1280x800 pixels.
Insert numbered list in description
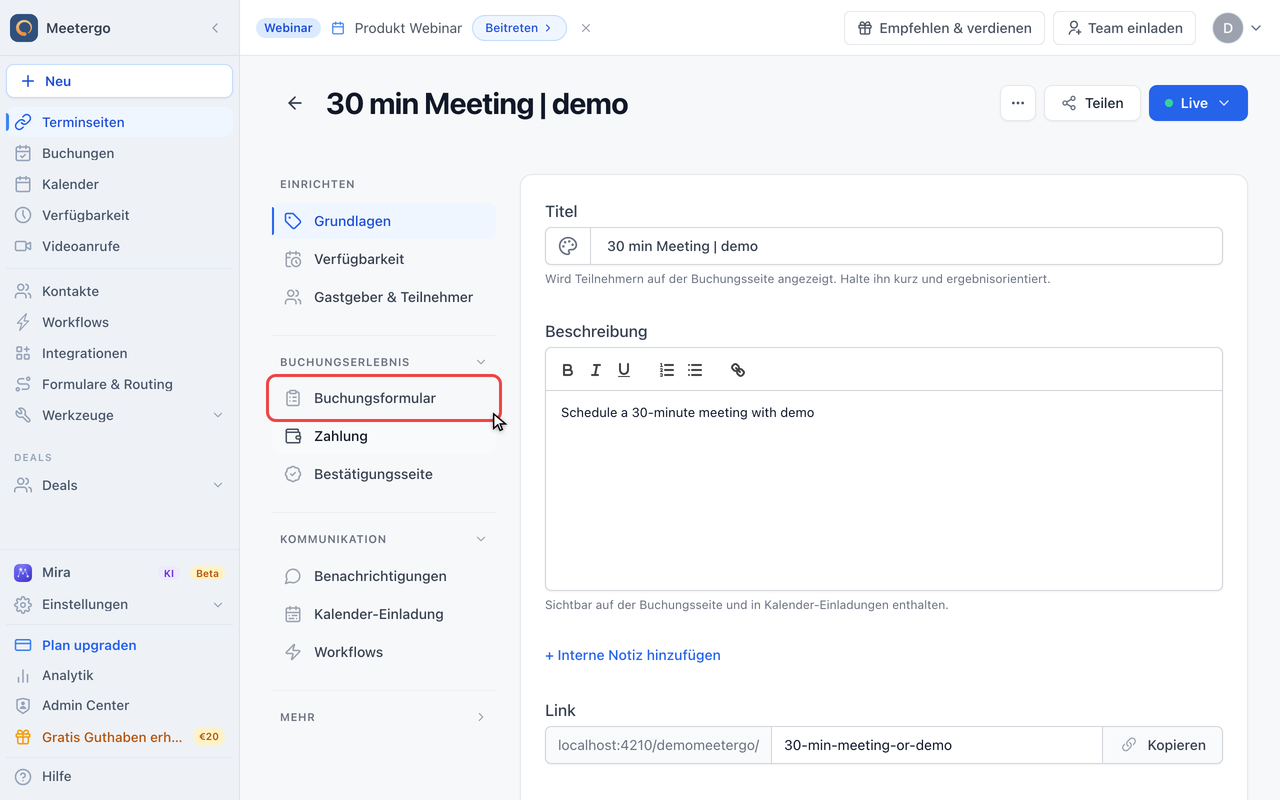667,370
